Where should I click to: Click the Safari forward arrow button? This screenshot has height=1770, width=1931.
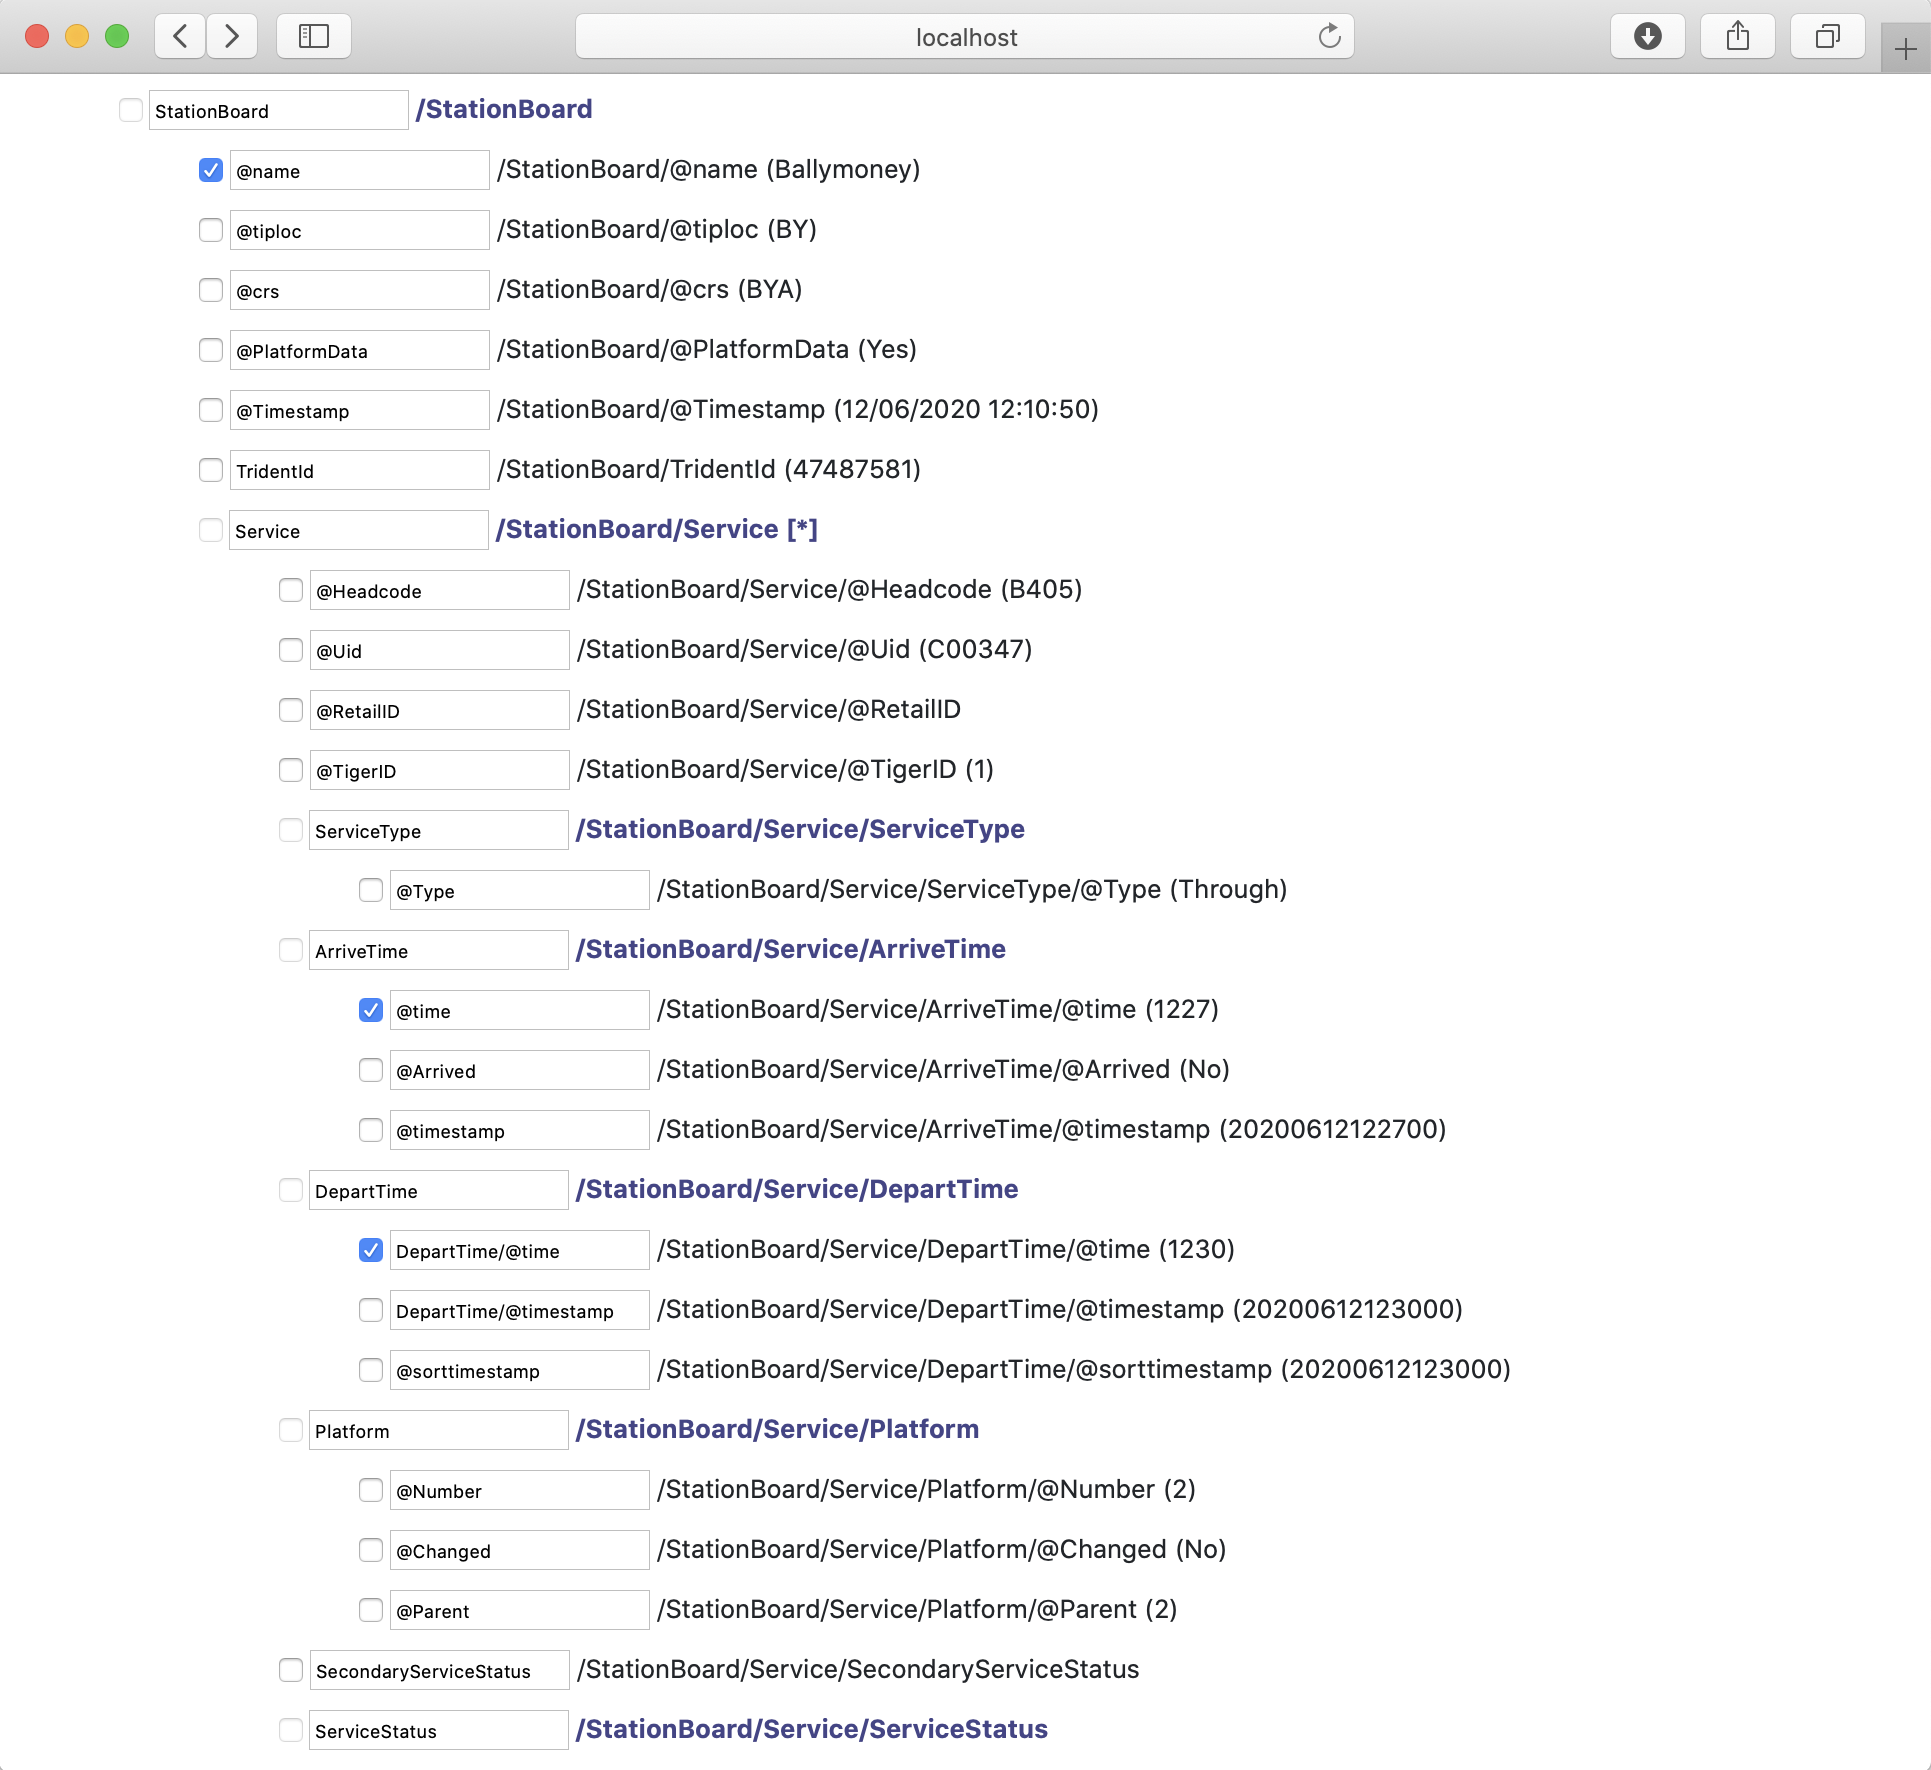coord(232,37)
